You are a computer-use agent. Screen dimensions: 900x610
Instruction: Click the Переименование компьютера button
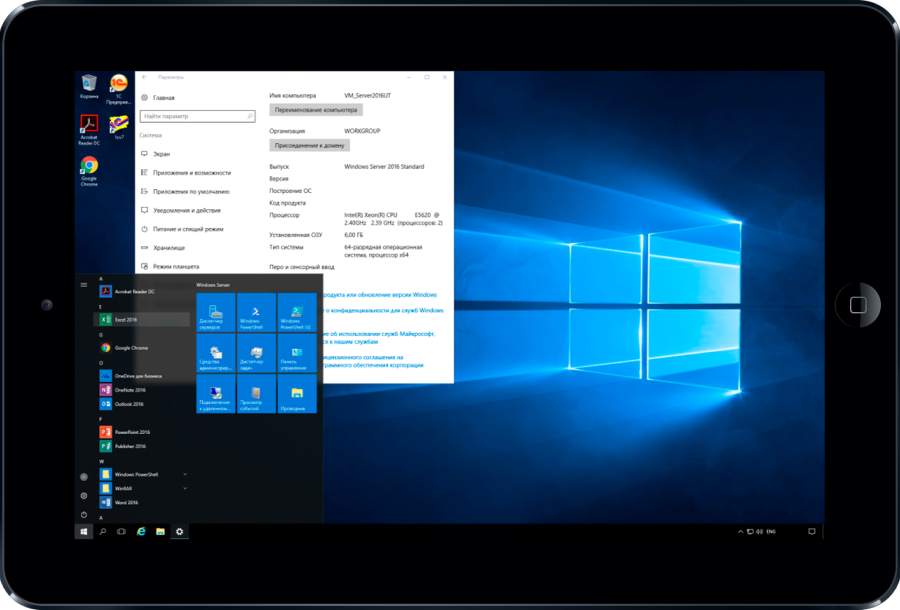316,110
